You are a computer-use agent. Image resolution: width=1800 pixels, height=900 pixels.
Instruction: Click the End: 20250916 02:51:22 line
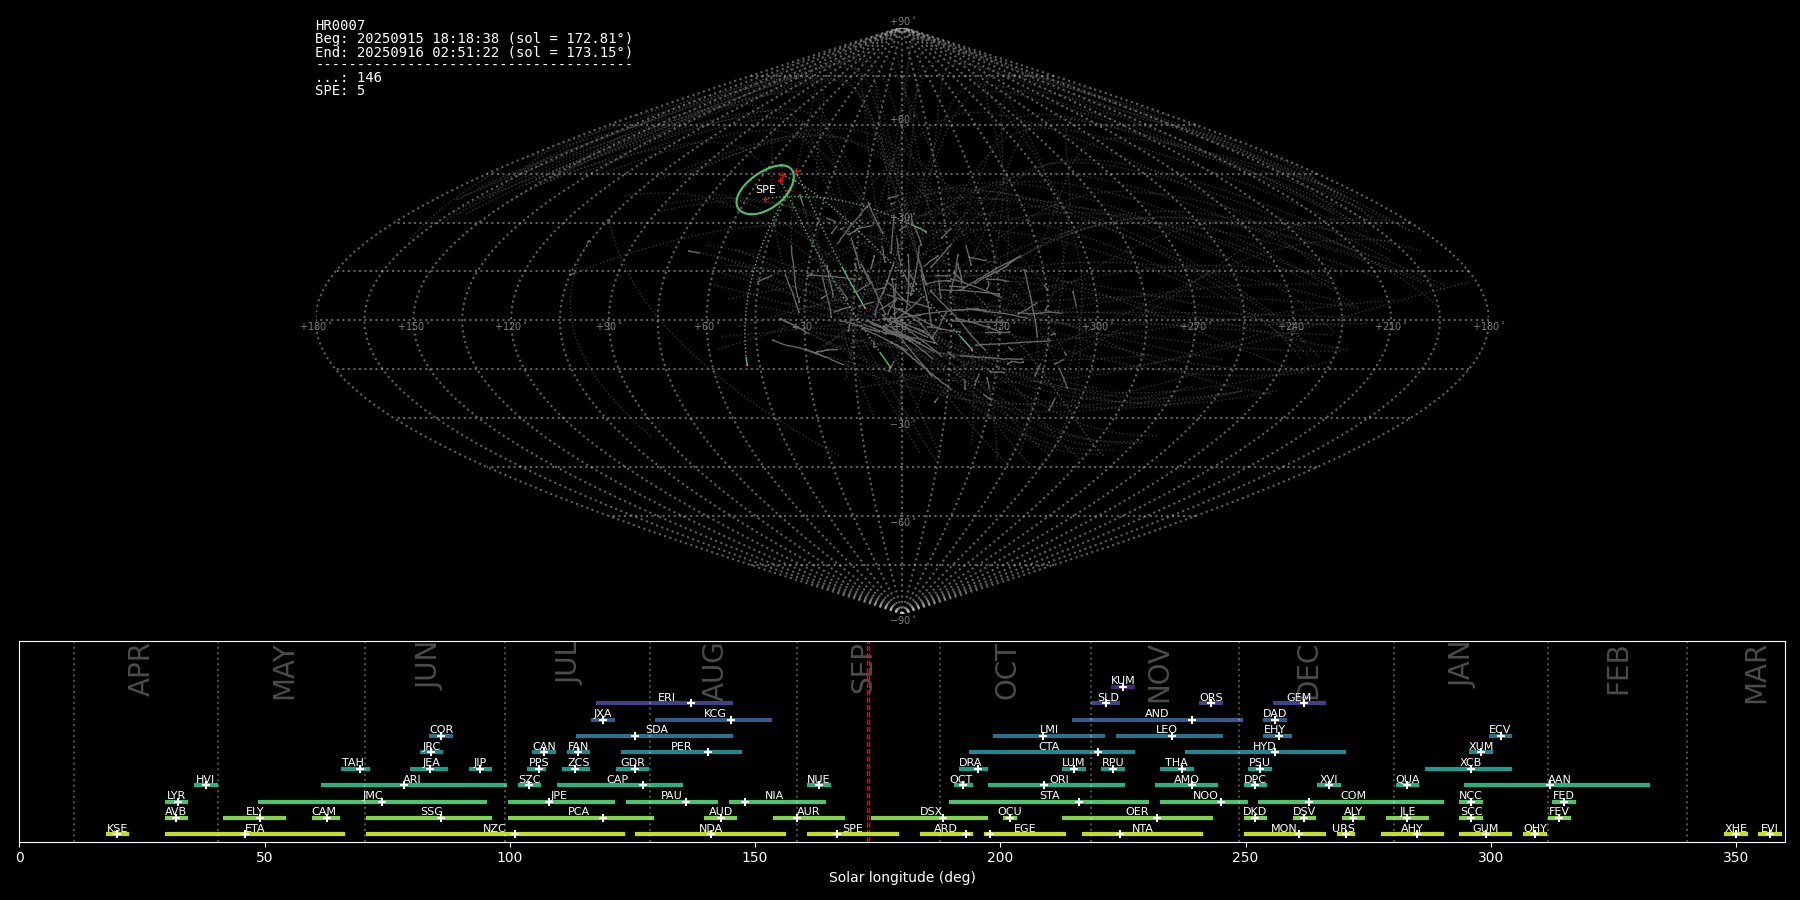474,52
